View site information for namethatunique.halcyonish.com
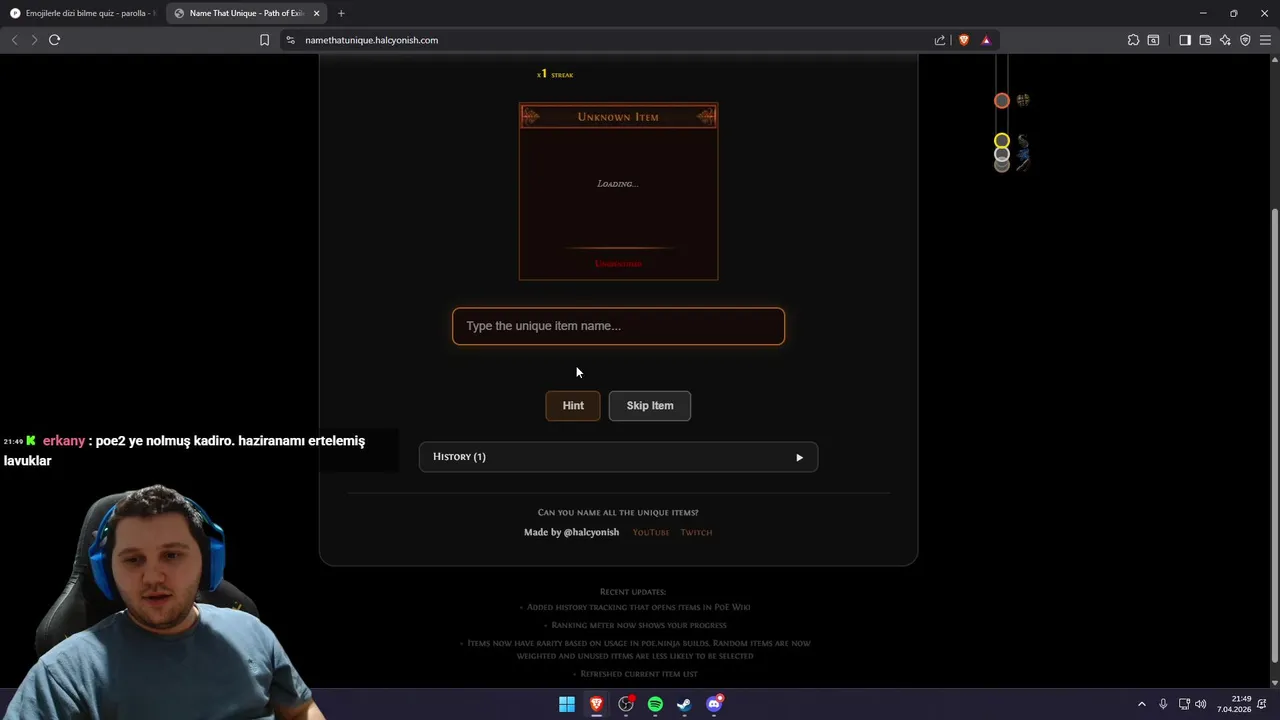Screen dimensions: 1280x720 [x=290, y=40]
